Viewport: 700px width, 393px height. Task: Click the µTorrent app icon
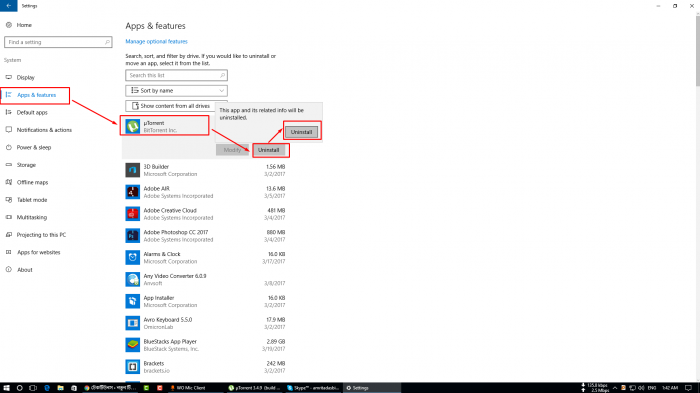click(x=133, y=126)
